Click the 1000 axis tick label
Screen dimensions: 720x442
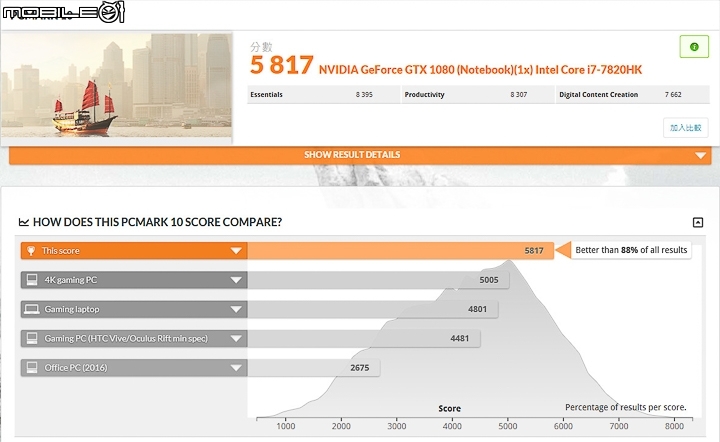click(286, 426)
